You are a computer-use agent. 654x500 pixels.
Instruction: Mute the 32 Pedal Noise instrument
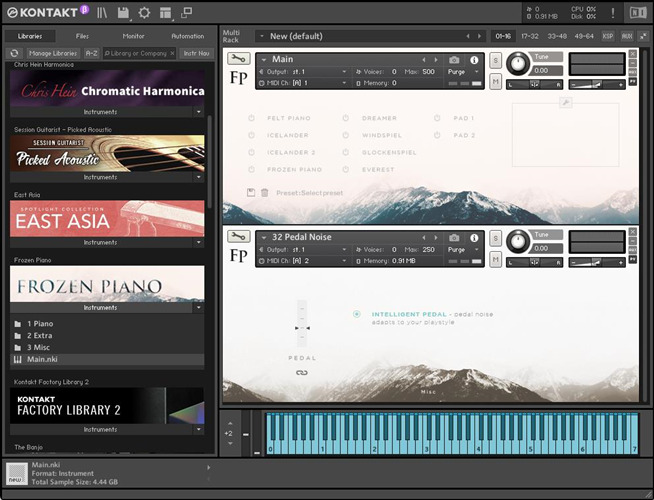495,260
